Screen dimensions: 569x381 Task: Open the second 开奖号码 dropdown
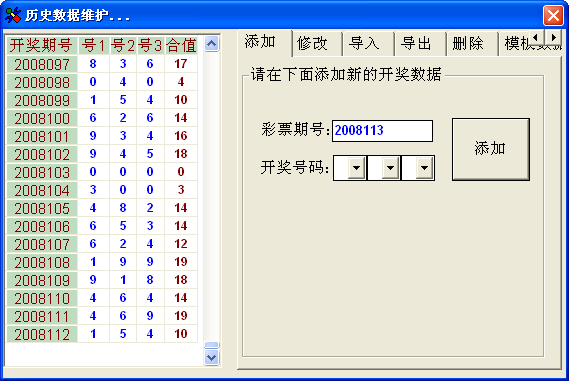[390, 168]
